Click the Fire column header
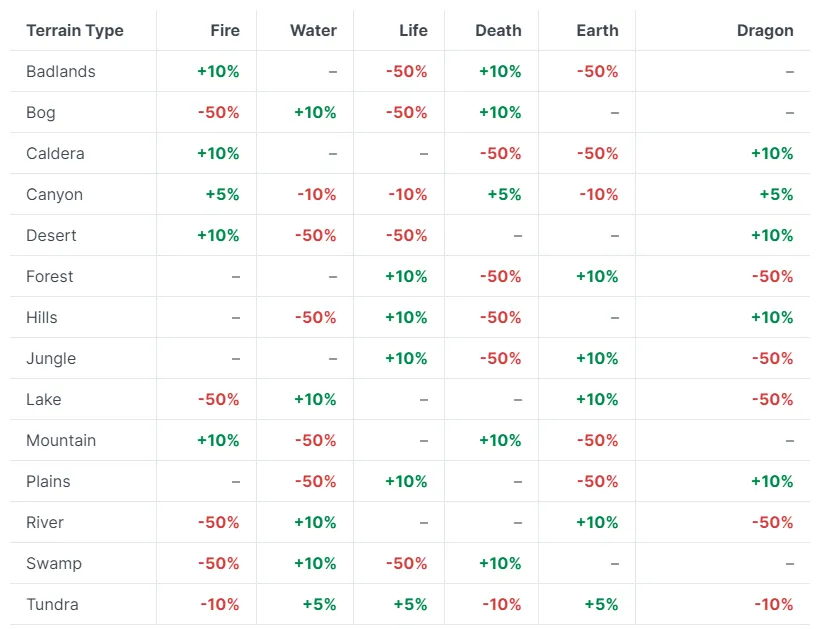 (225, 30)
